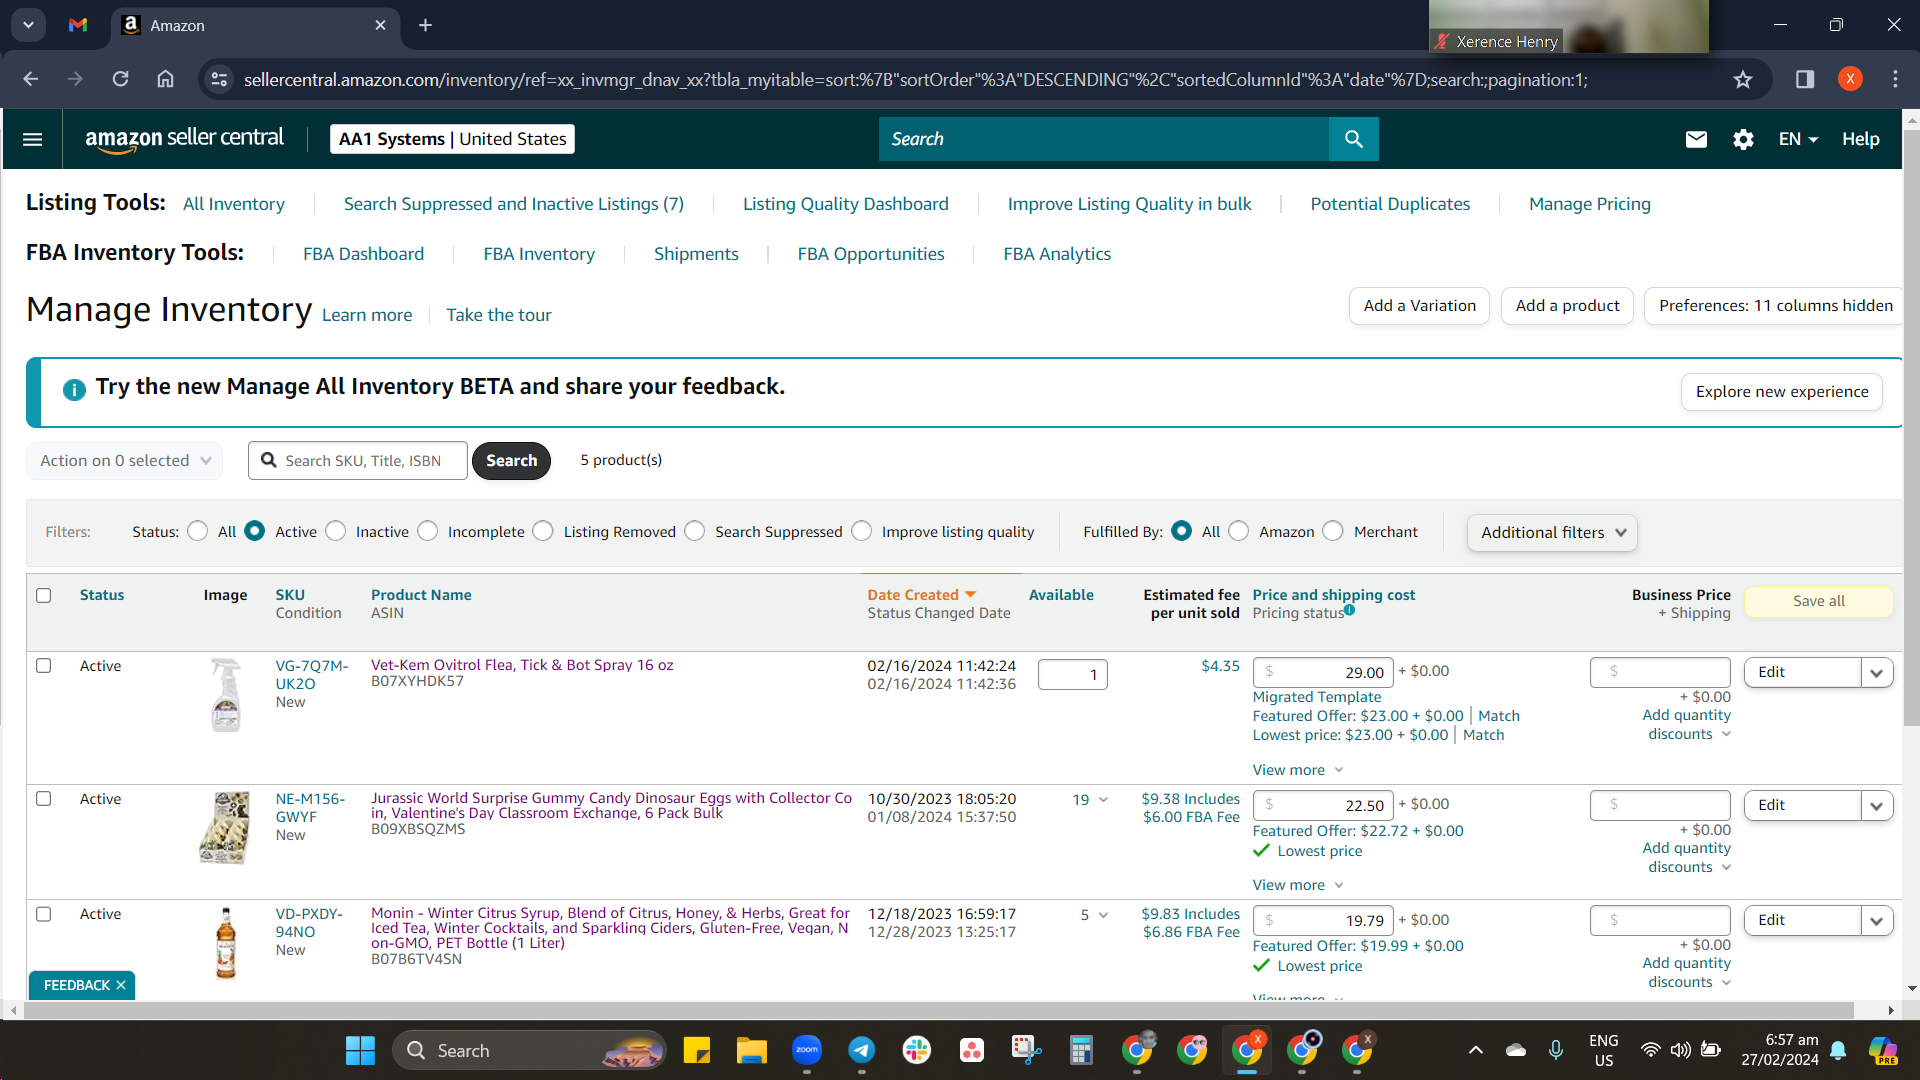Select the Monin Winter Citrus Syrup checkbox
The width and height of the screenshot is (1920, 1080).
[44, 914]
